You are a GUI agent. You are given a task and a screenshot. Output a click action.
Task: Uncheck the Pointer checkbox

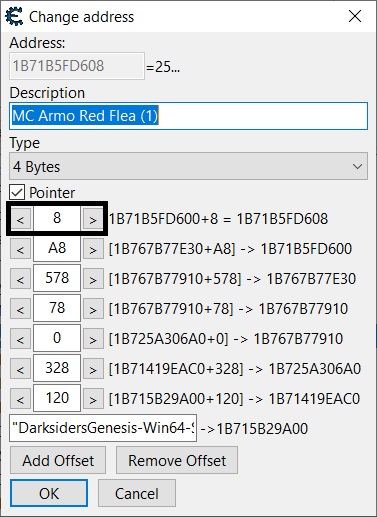pyautogui.click(x=17, y=193)
